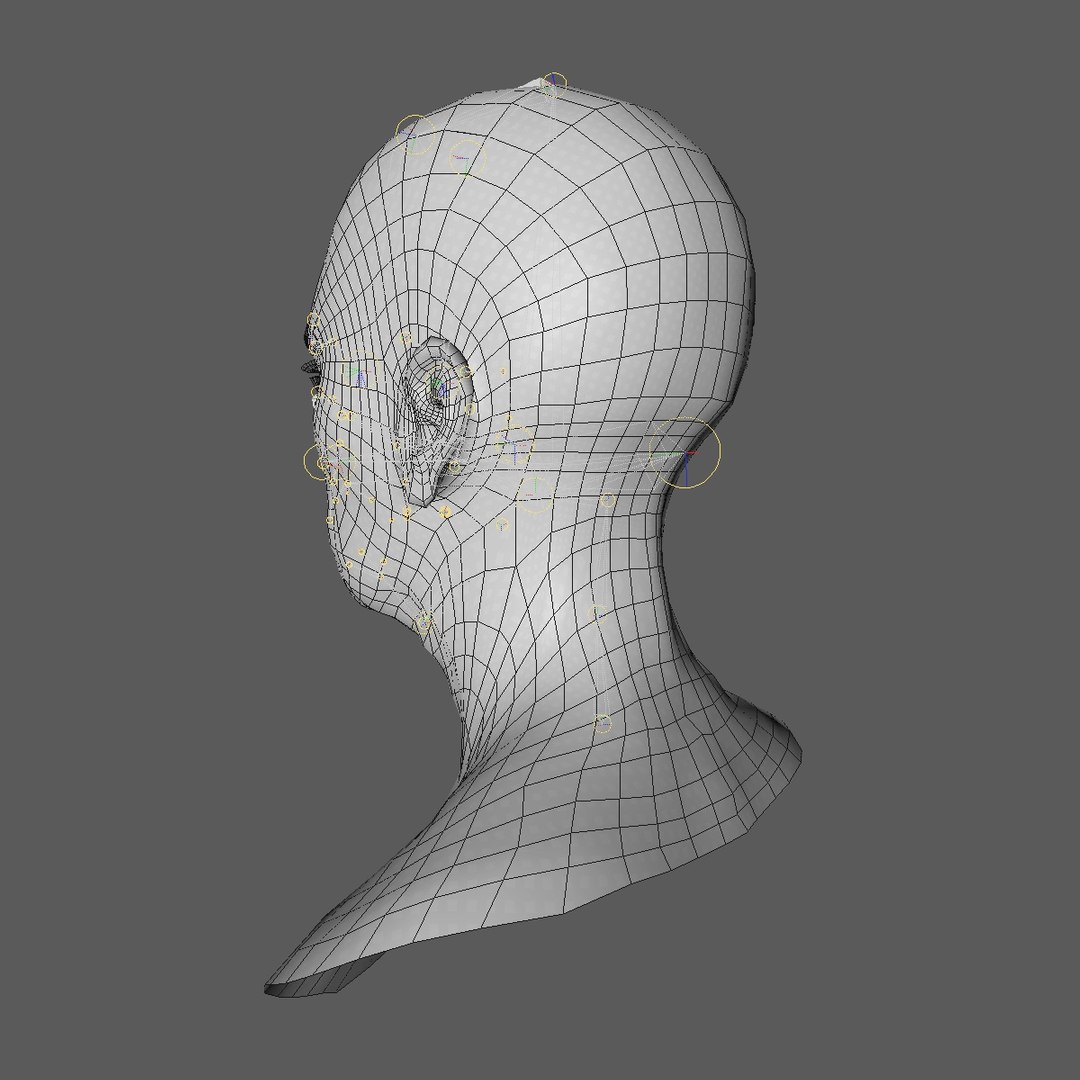This screenshot has width=1080, height=1080.
Task: Select the yellow controller under the chin
Action: 425,622
